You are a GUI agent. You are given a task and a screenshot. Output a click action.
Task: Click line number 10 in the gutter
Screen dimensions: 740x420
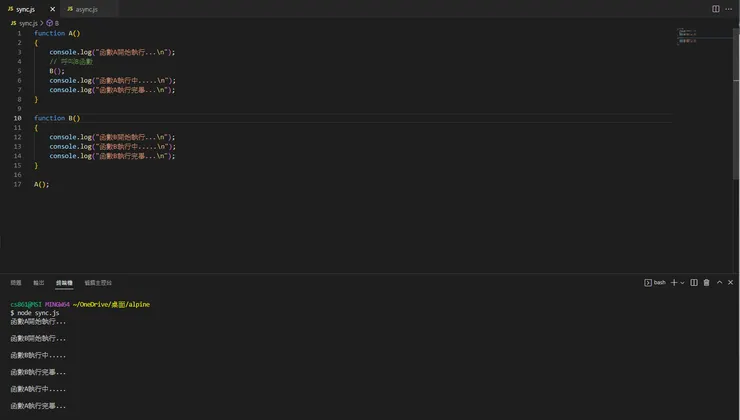pyautogui.click(x=17, y=118)
